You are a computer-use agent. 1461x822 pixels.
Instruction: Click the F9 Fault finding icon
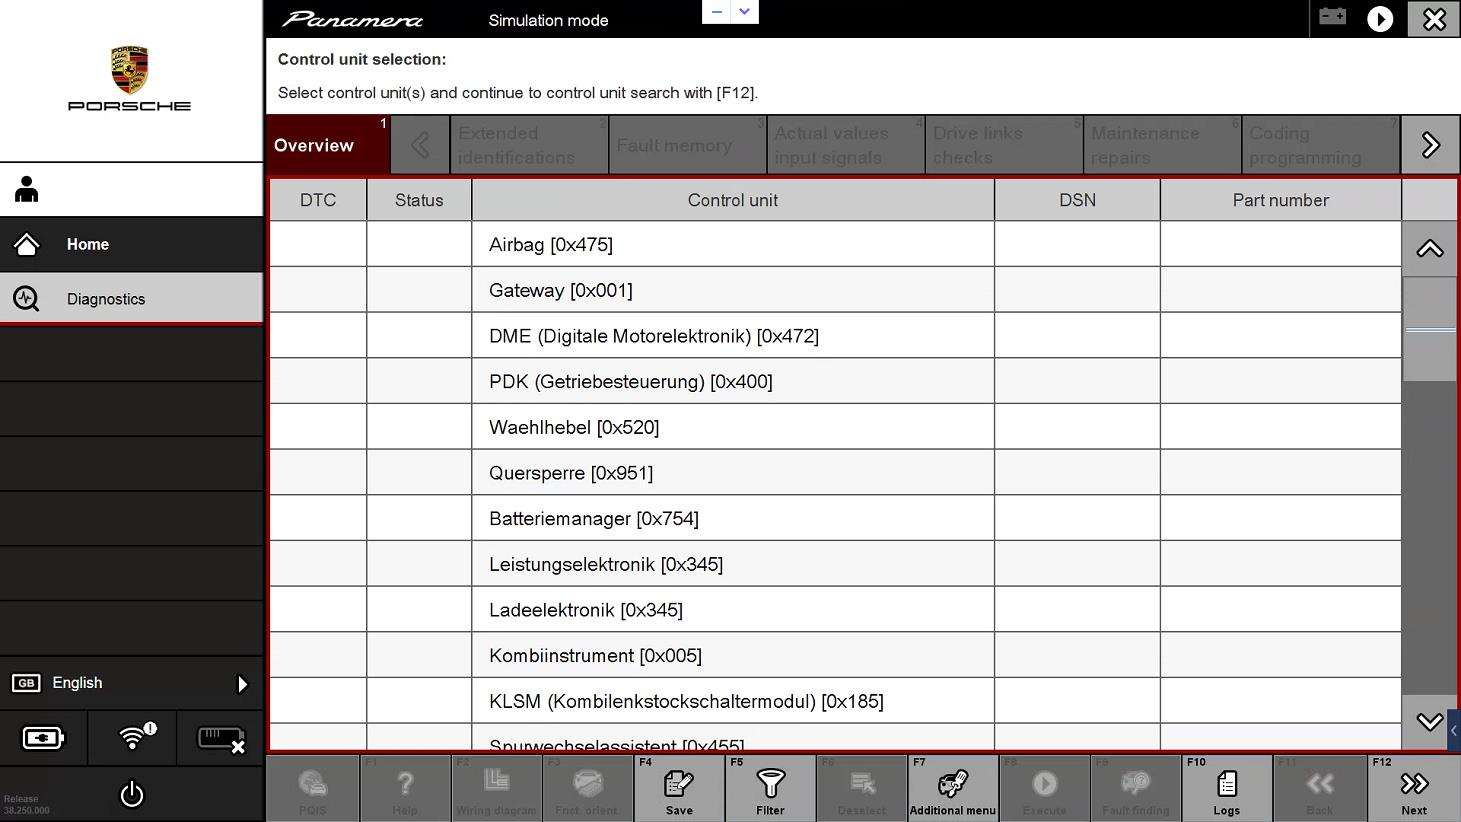pyautogui.click(x=1136, y=788)
